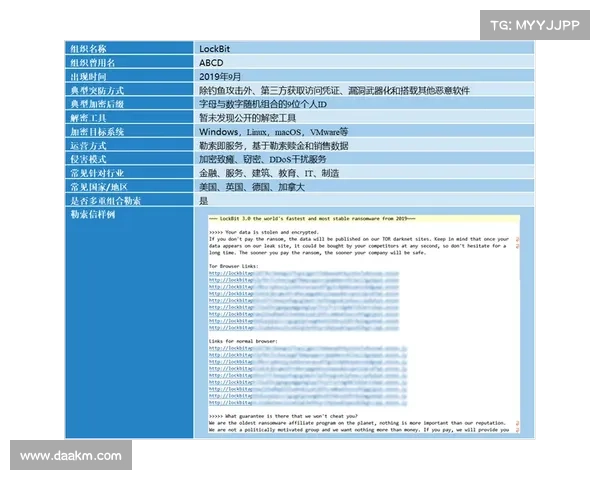Click the '出现时间' label cell

(x=129, y=76)
